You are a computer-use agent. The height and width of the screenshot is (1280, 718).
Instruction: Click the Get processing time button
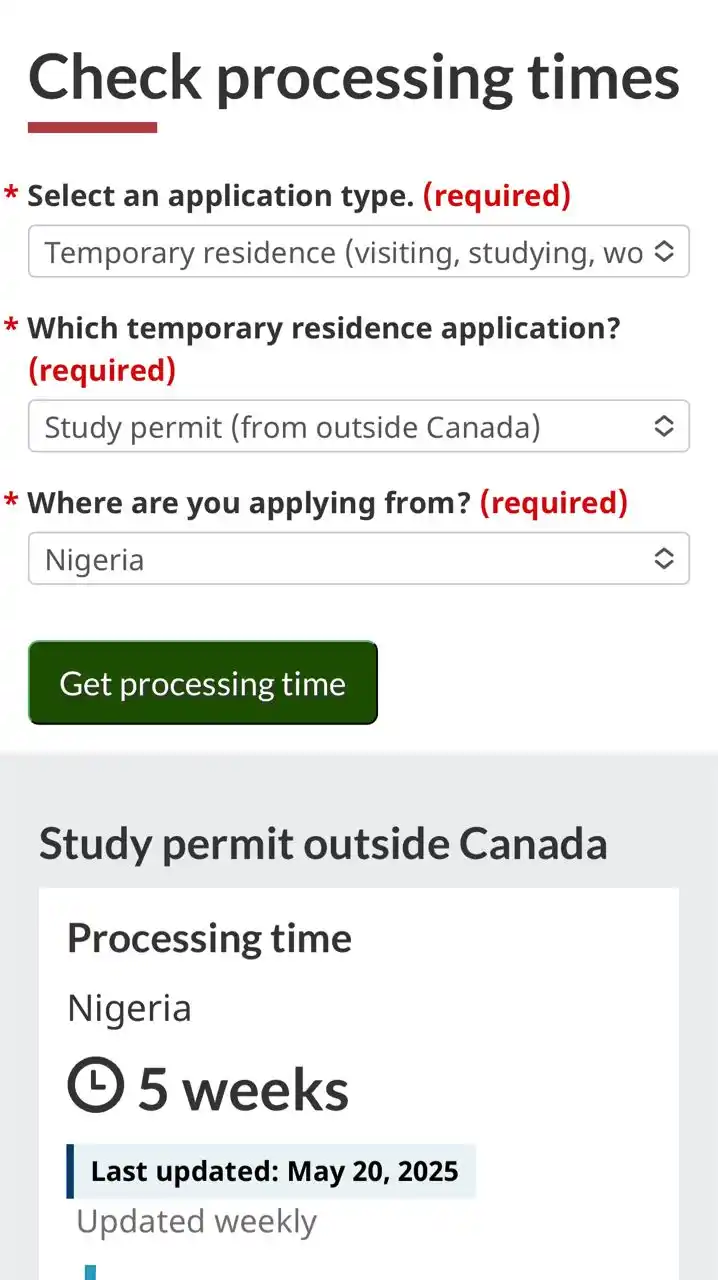point(203,683)
